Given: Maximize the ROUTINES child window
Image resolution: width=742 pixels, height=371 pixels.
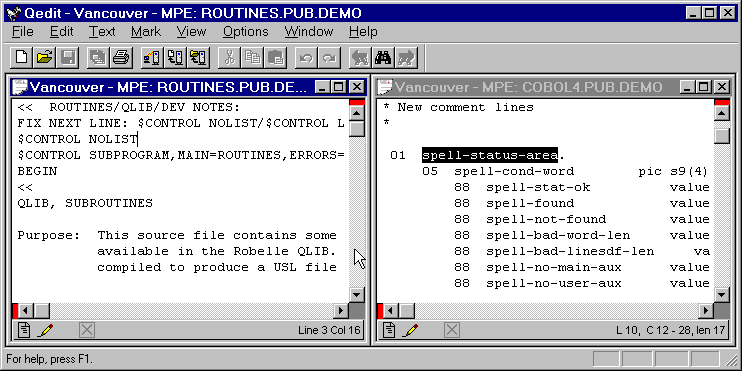Looking at the screenshot, I should tap(339, 87).
